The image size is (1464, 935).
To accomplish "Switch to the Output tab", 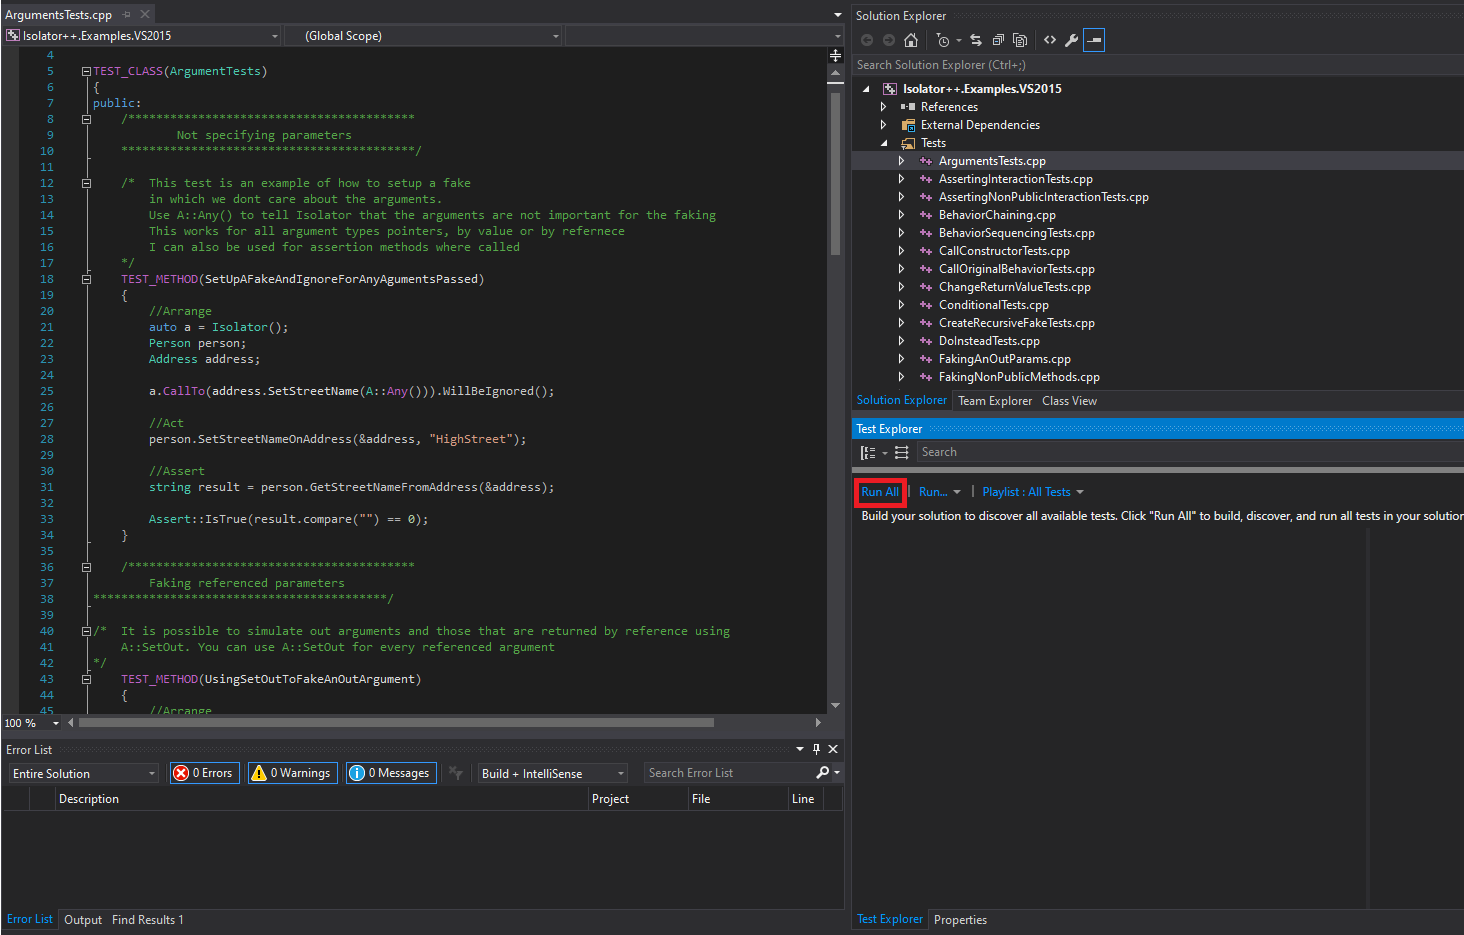I will tap(83, 920).
